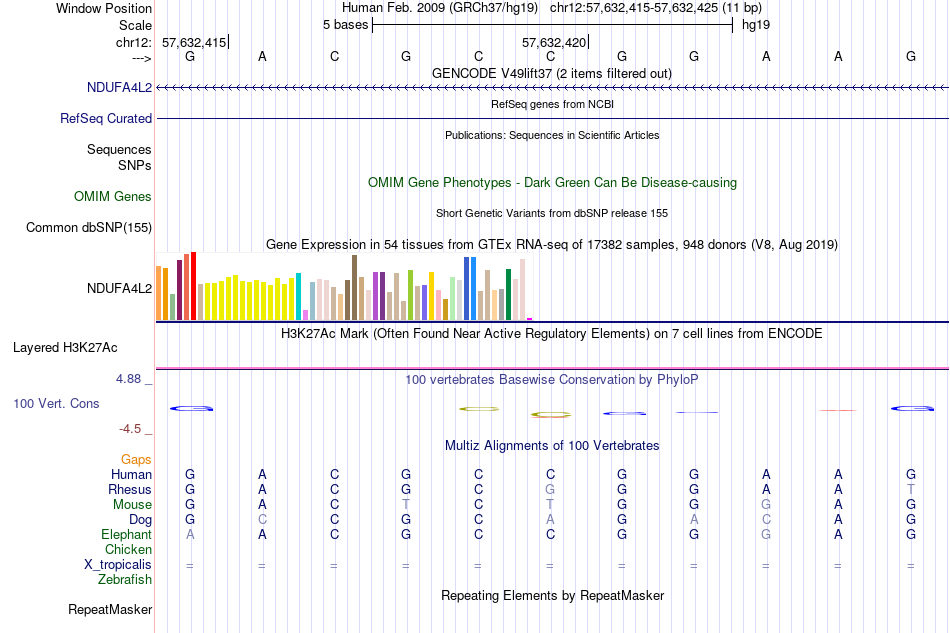Click the Chicken species row label
The image size is (950, 633).
pos(128,550)
